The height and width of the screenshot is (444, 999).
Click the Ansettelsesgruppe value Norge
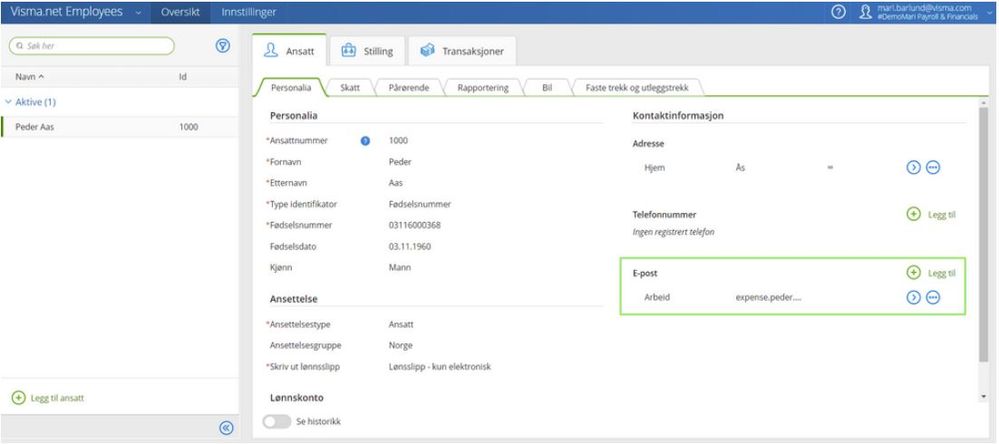401,345
